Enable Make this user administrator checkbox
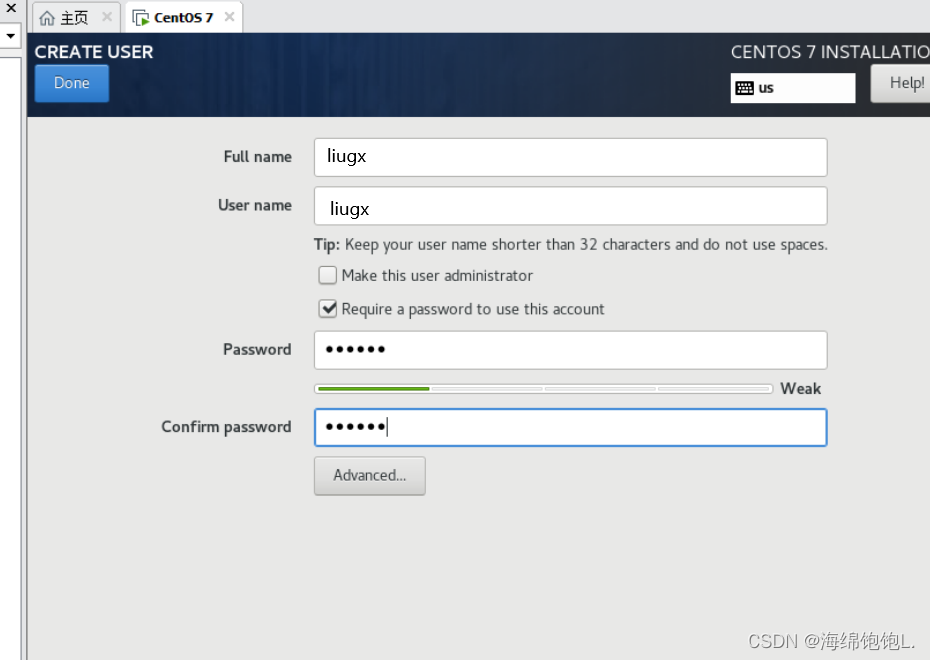The image size is (930, 660). [x=327, y=275]
